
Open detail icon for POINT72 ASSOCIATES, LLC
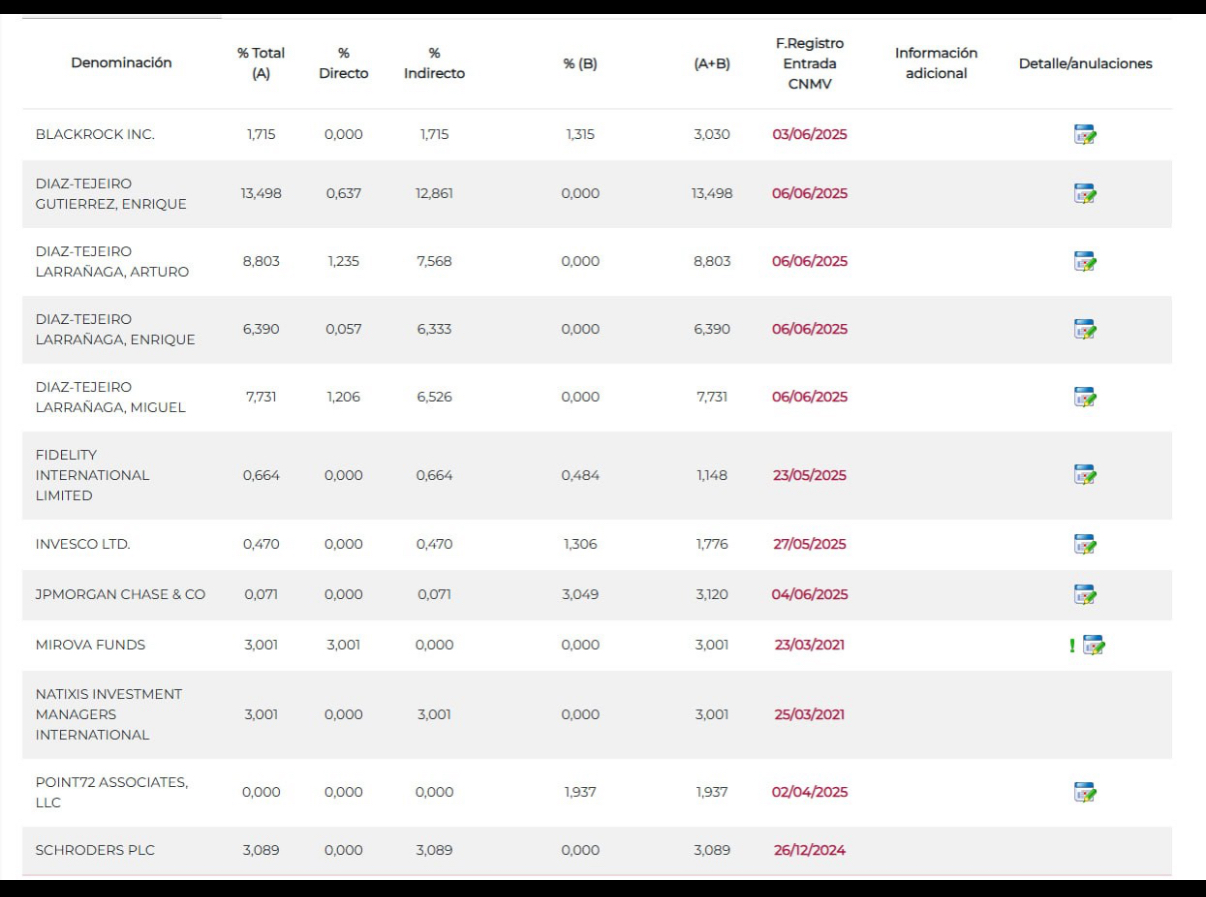click(x=1085, y=792)
